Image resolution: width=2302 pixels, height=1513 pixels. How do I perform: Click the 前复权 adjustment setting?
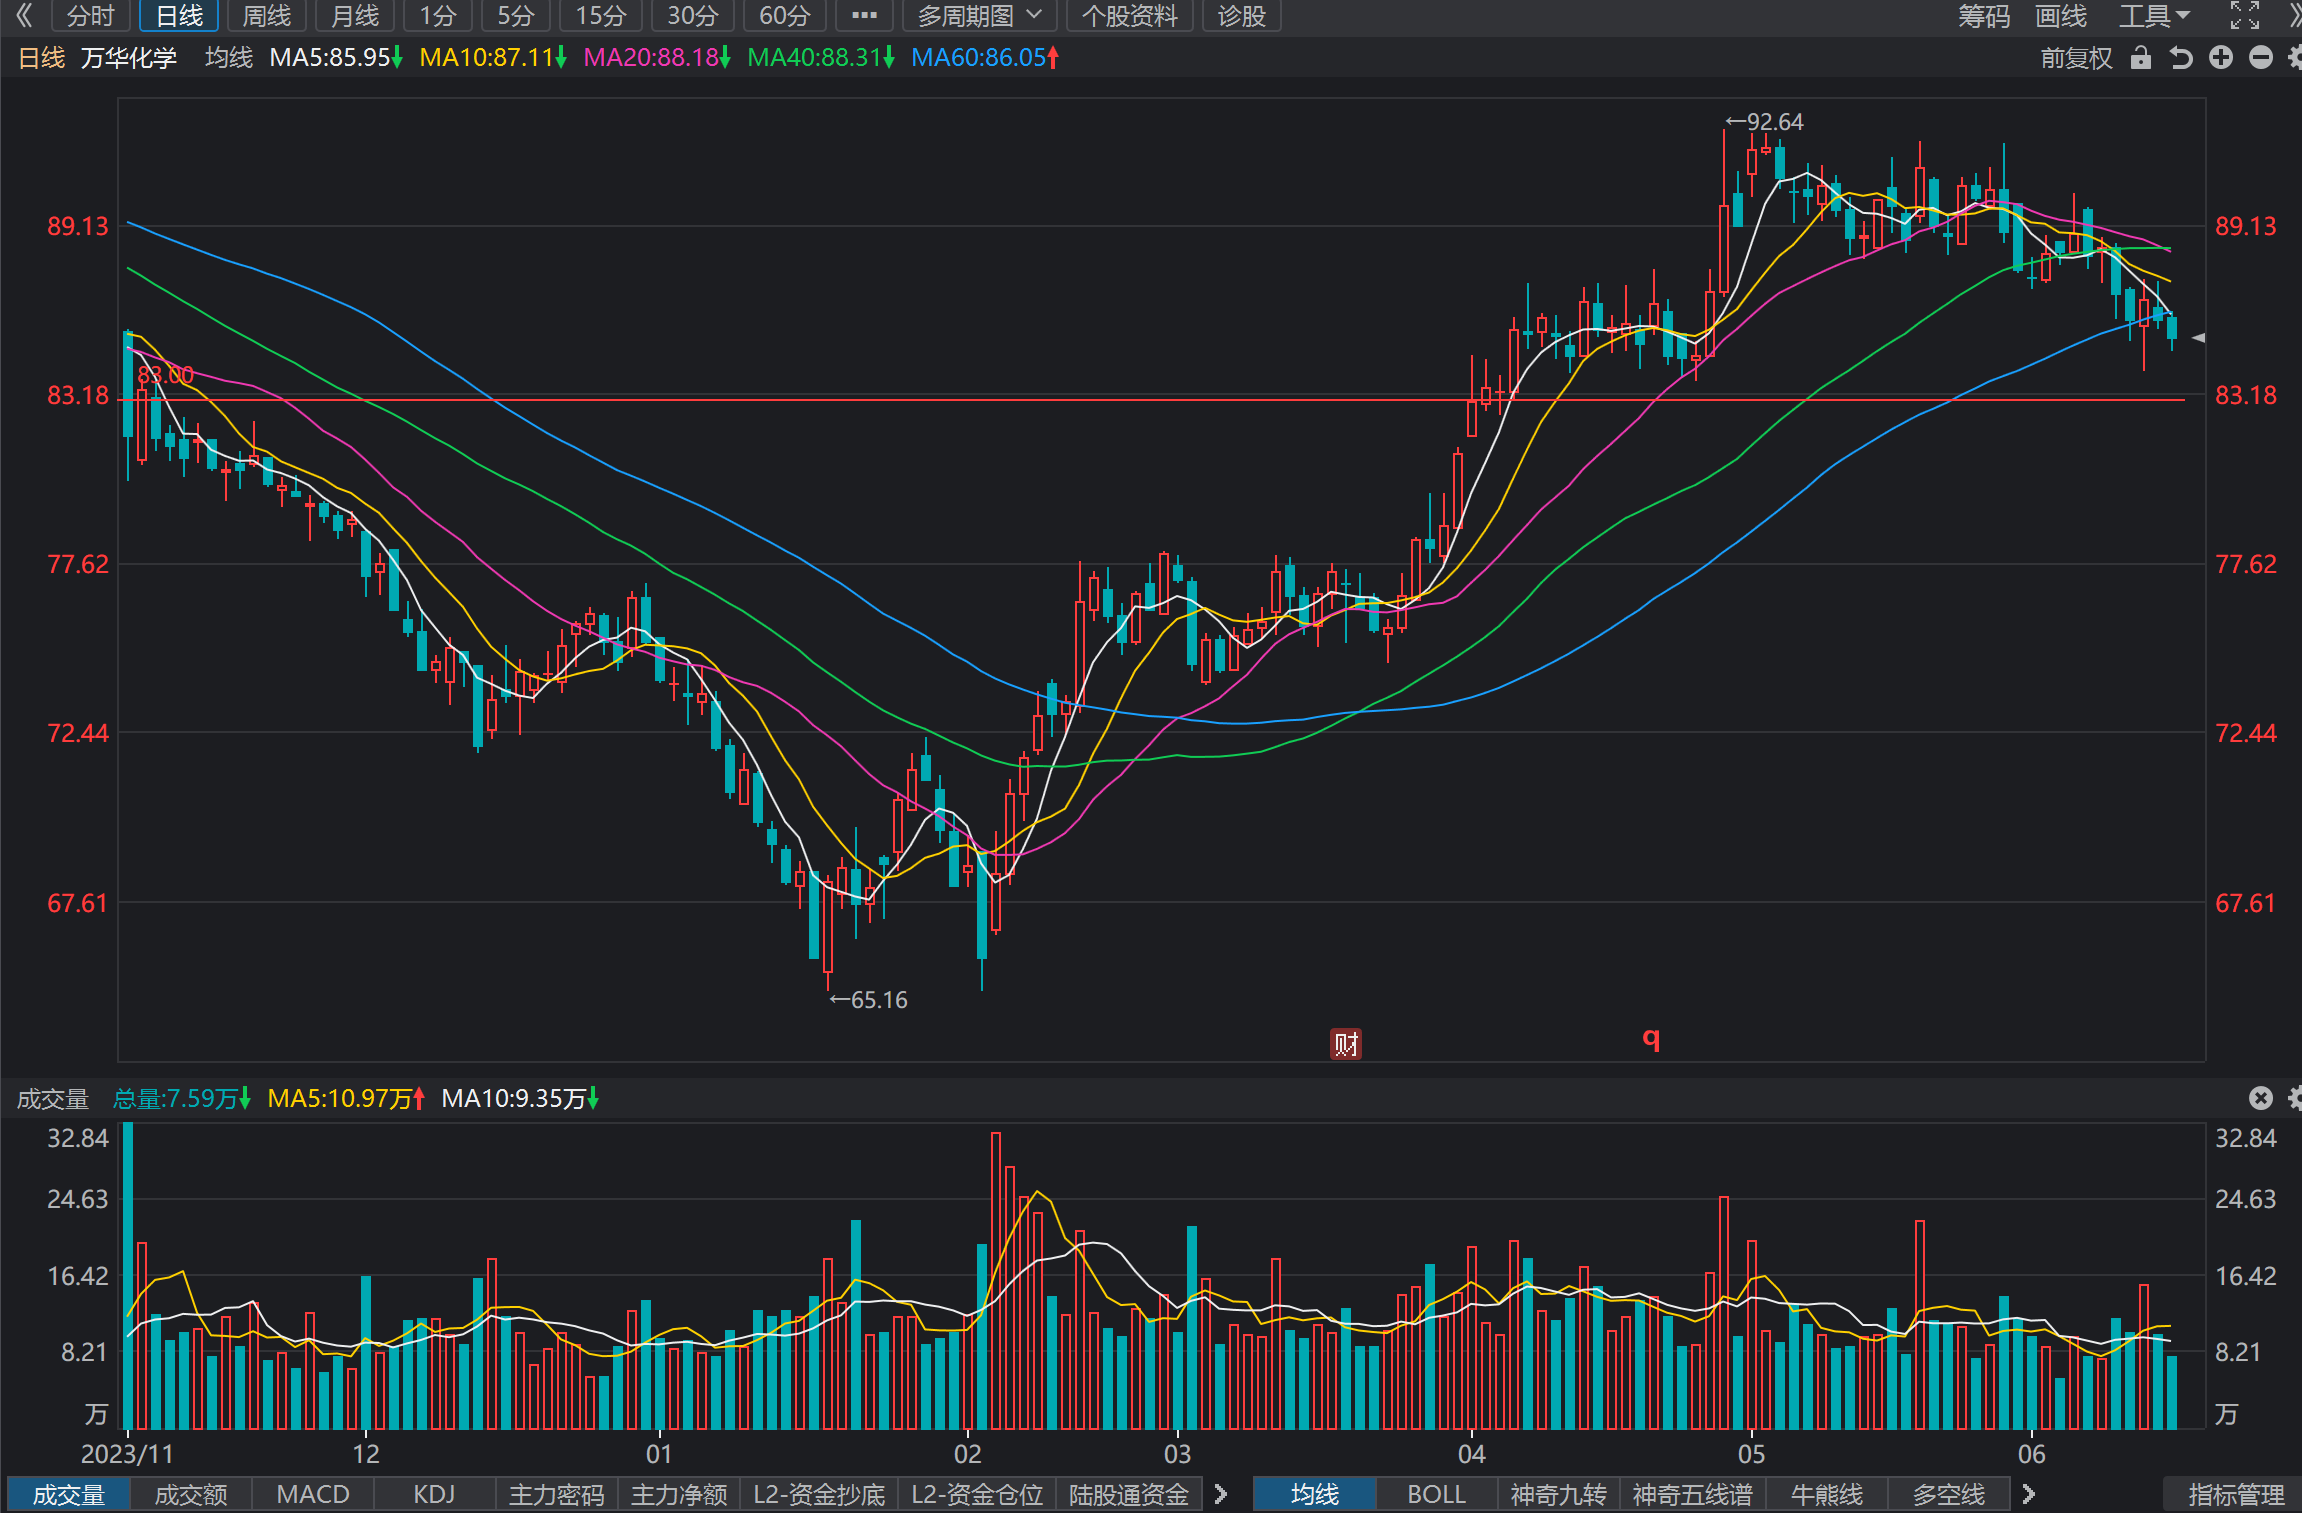tap(2076, 58)
